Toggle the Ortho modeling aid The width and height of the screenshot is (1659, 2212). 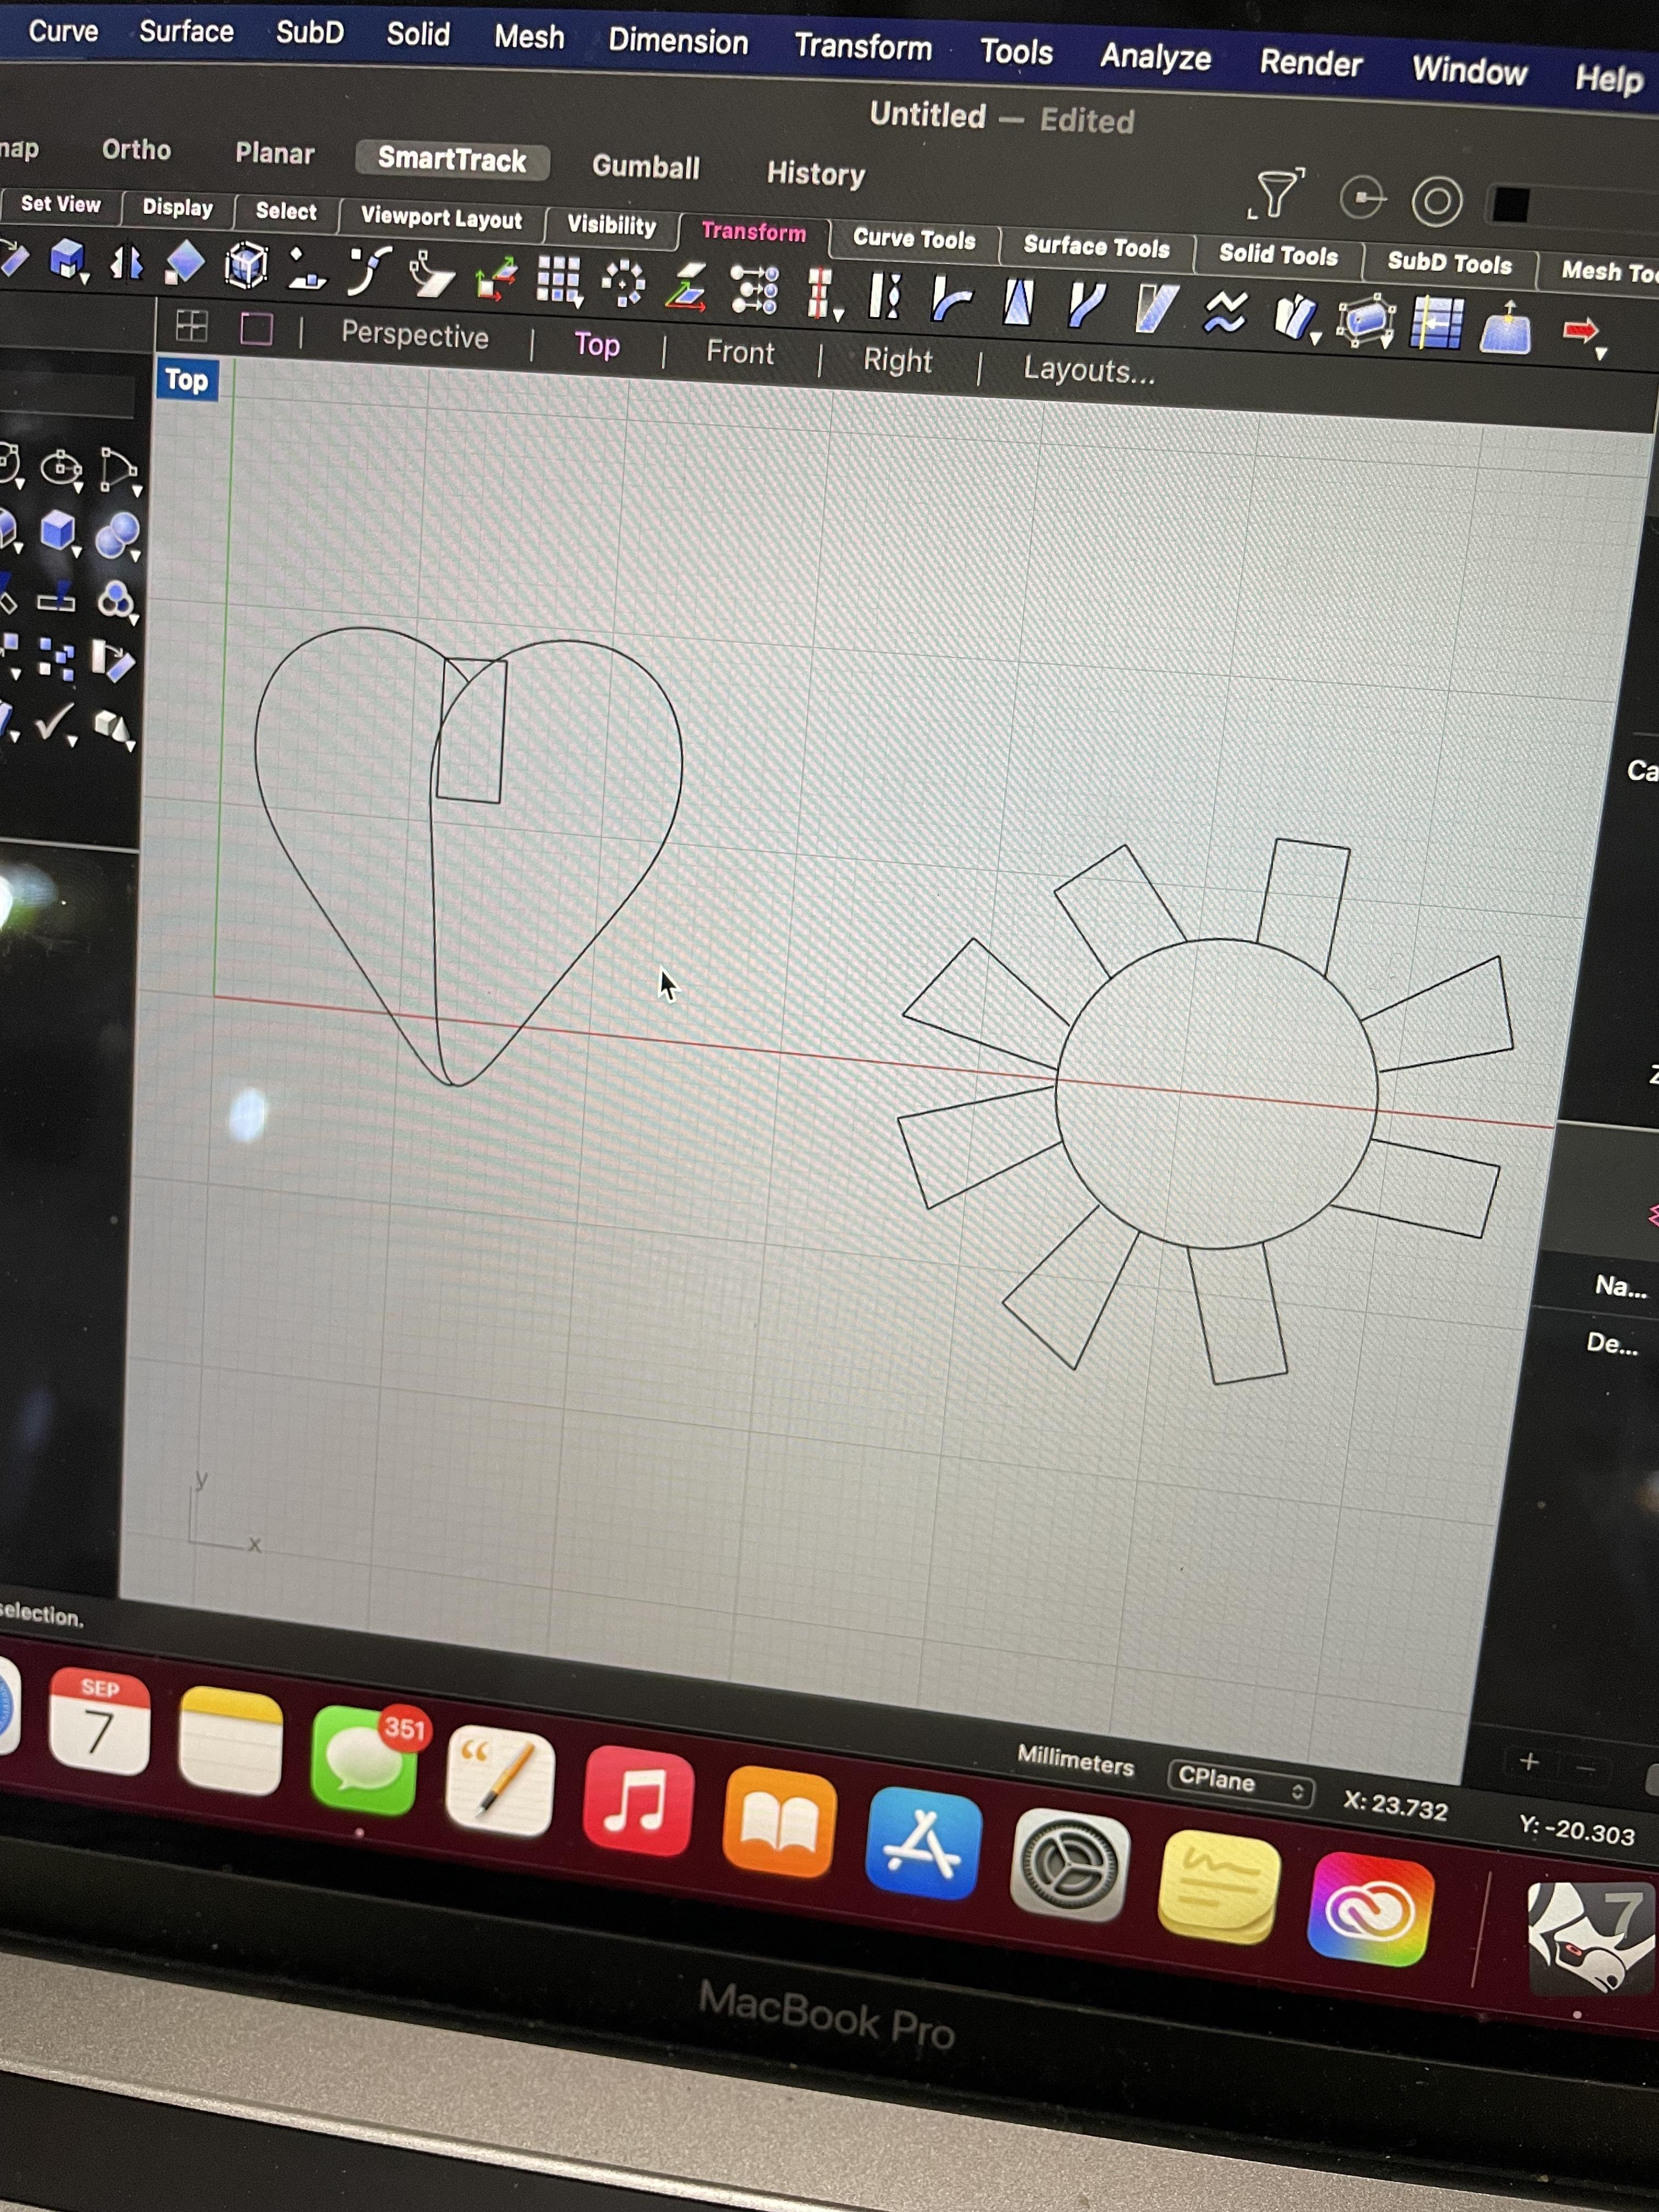(136, 150)
